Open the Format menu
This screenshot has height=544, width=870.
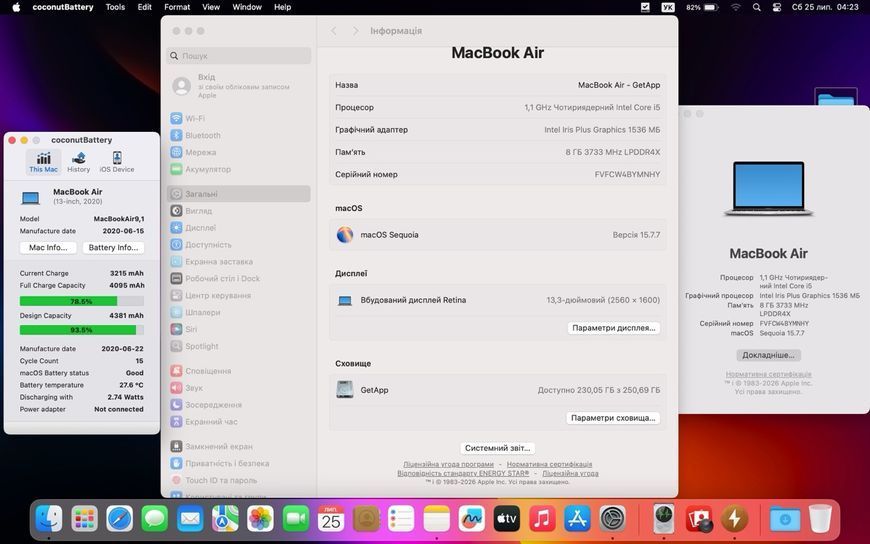click(177, 7)
